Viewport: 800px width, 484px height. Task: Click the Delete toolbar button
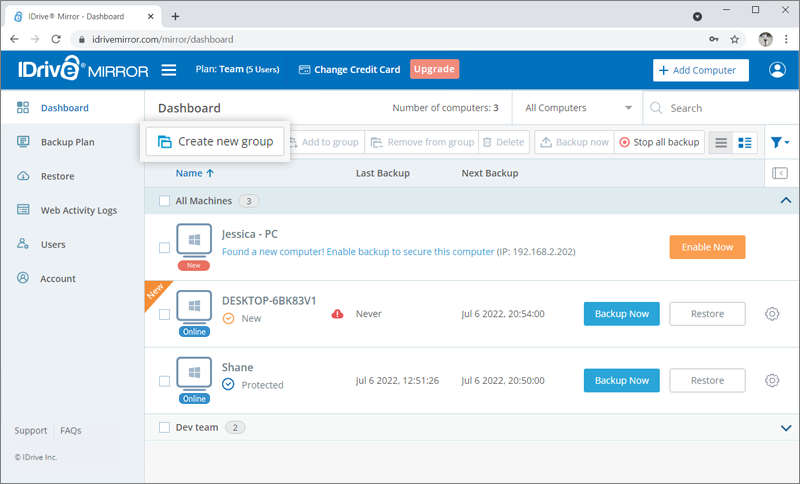pos(504,142)
